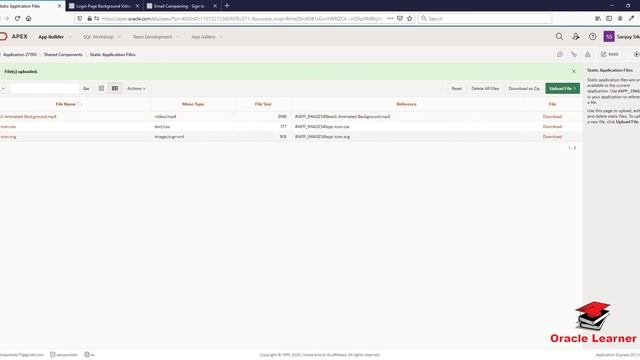Click the tracking protection shield icon

pos(80,18)
